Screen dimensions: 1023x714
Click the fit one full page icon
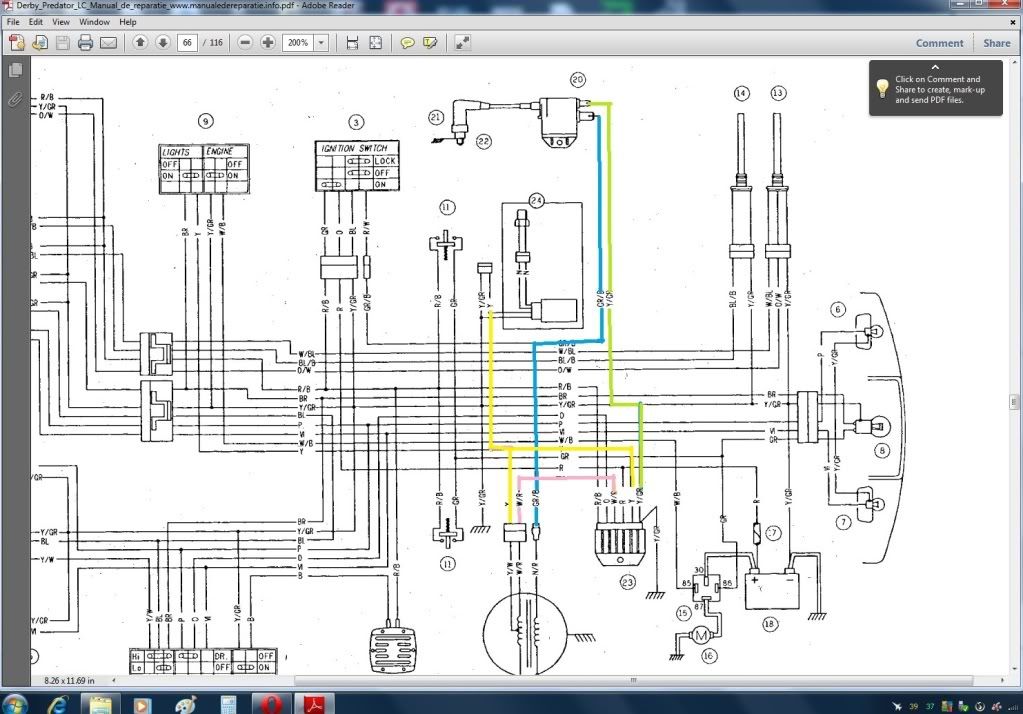click(x=375, y=43)
